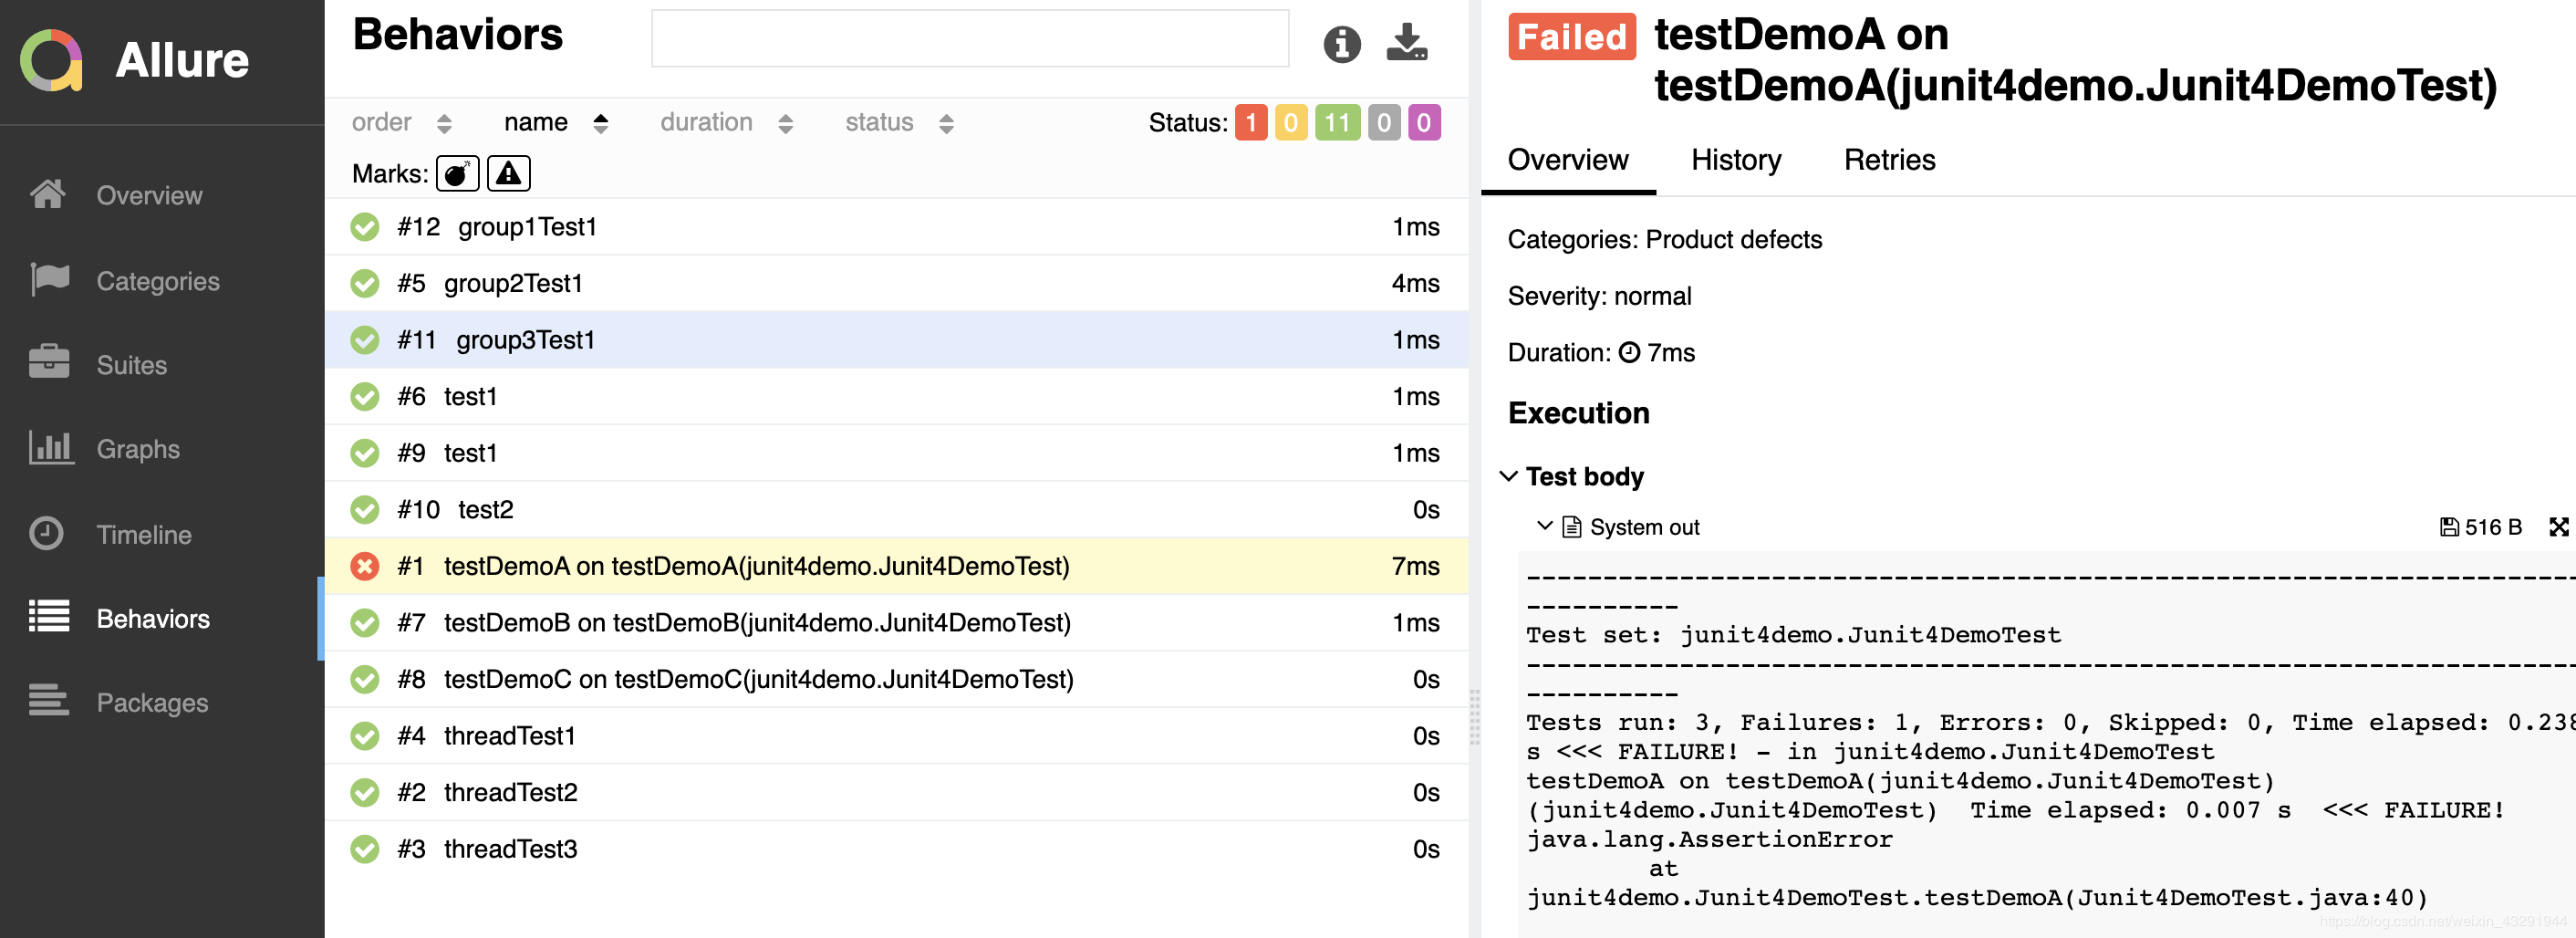Screen dimensions: 2576x938
Task: Open Overview in the sidebar
Action: click(149, 195)
